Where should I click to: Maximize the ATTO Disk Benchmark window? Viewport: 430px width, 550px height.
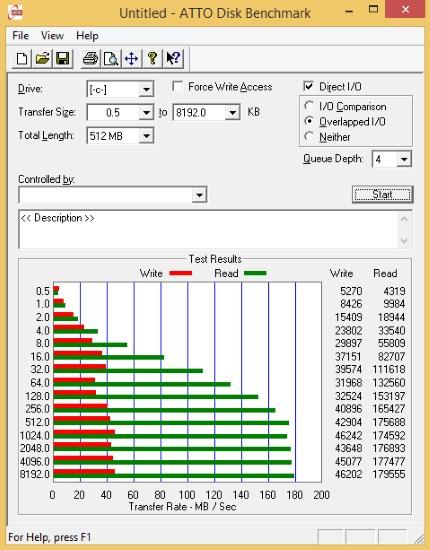click(373, 10)
